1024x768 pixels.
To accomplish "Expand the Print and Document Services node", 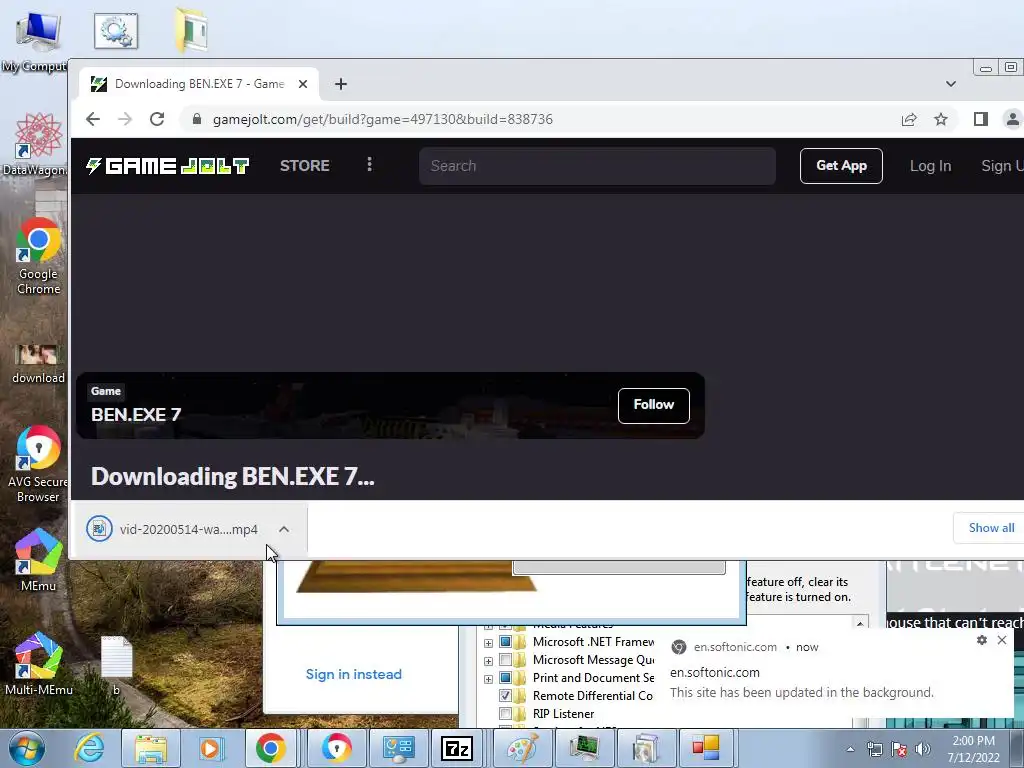I will [488, 679].
